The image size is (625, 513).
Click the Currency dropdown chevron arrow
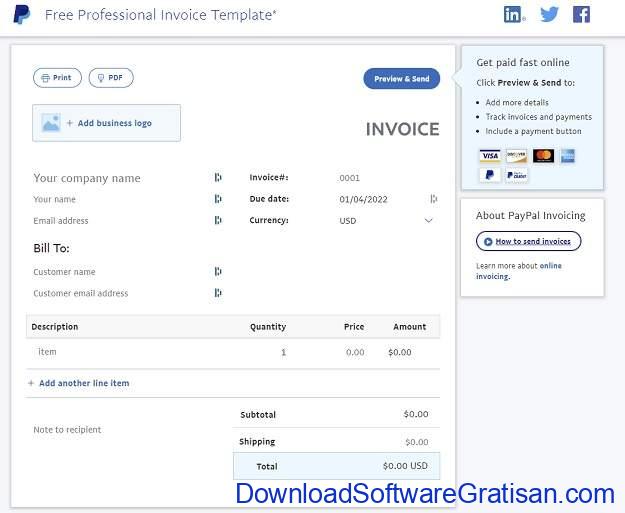pyautogui.click(x=428, y=220)
